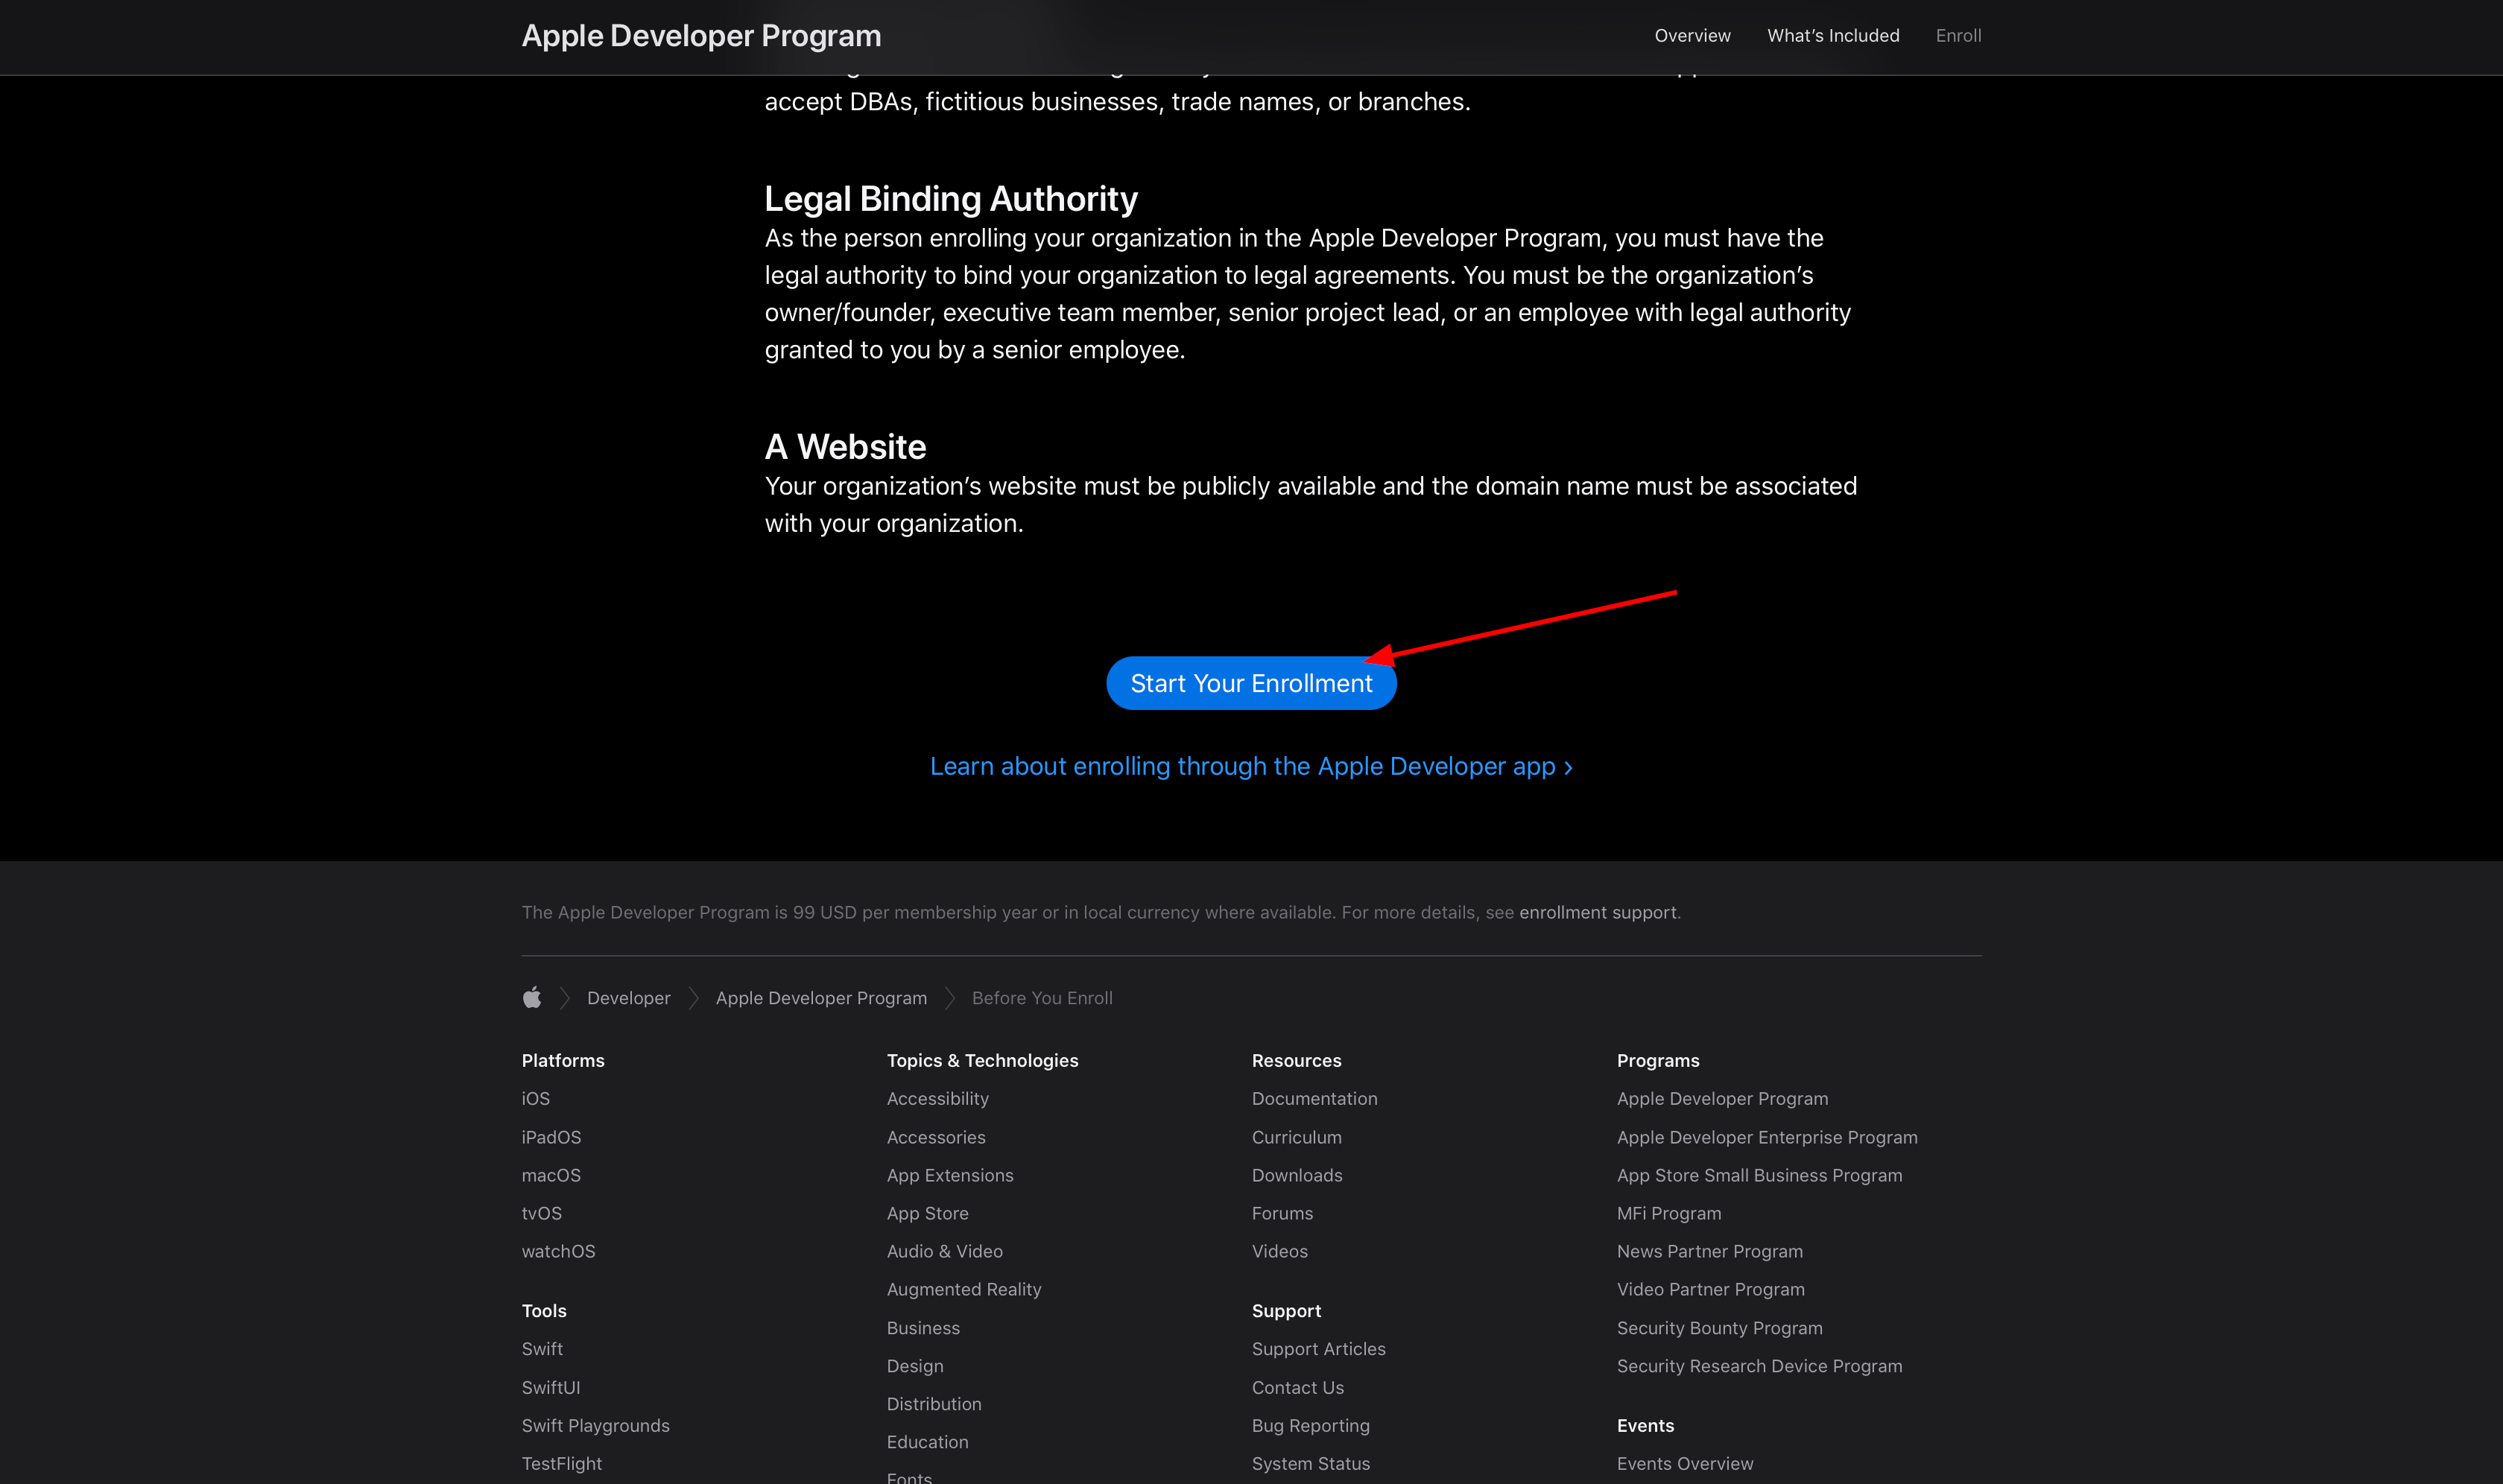Viewport: 2503px width, 1484px height.
Task: Open the Overview tab in top navigation
Action: point(1692,36)
